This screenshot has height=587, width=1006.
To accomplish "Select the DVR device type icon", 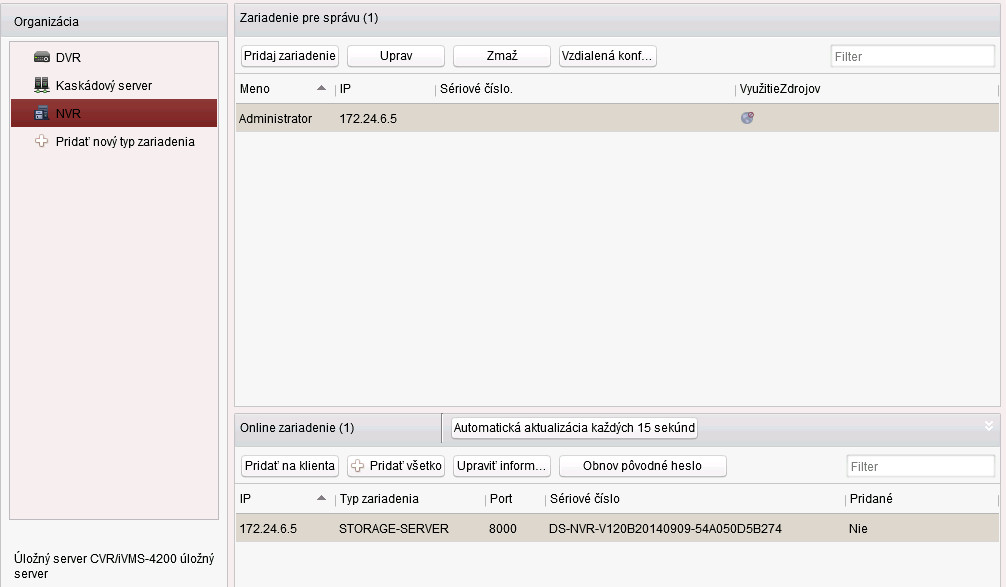I will [42, 57].
